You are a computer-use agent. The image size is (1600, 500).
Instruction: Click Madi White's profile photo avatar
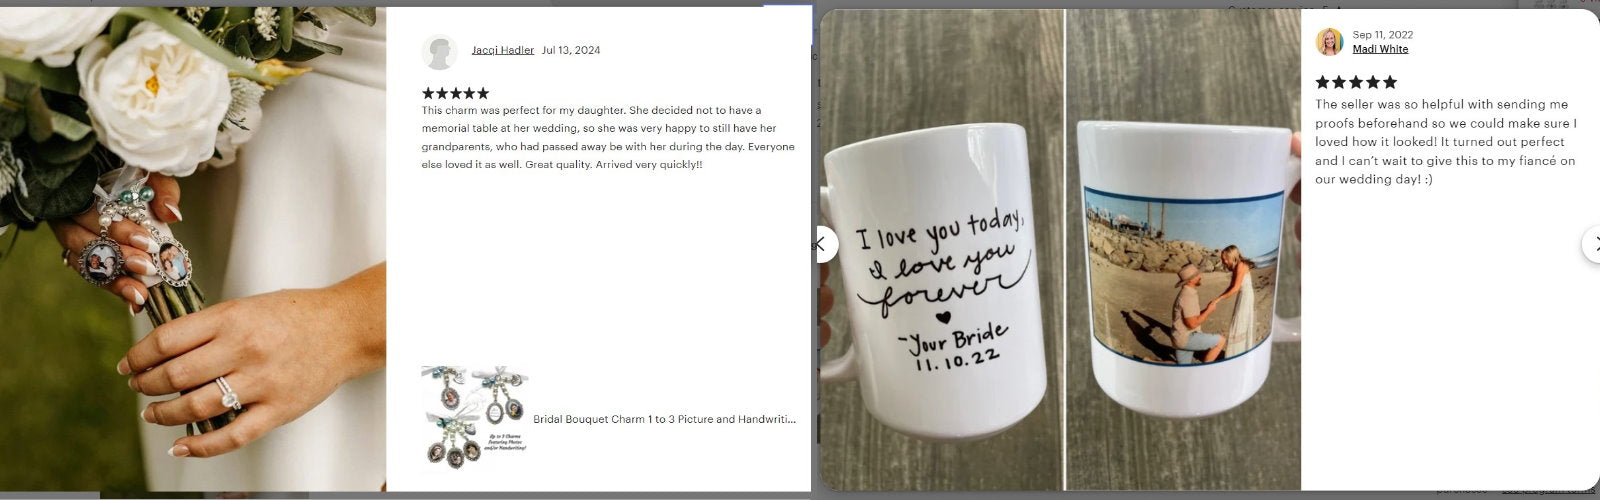click(x=1329, y=42)
